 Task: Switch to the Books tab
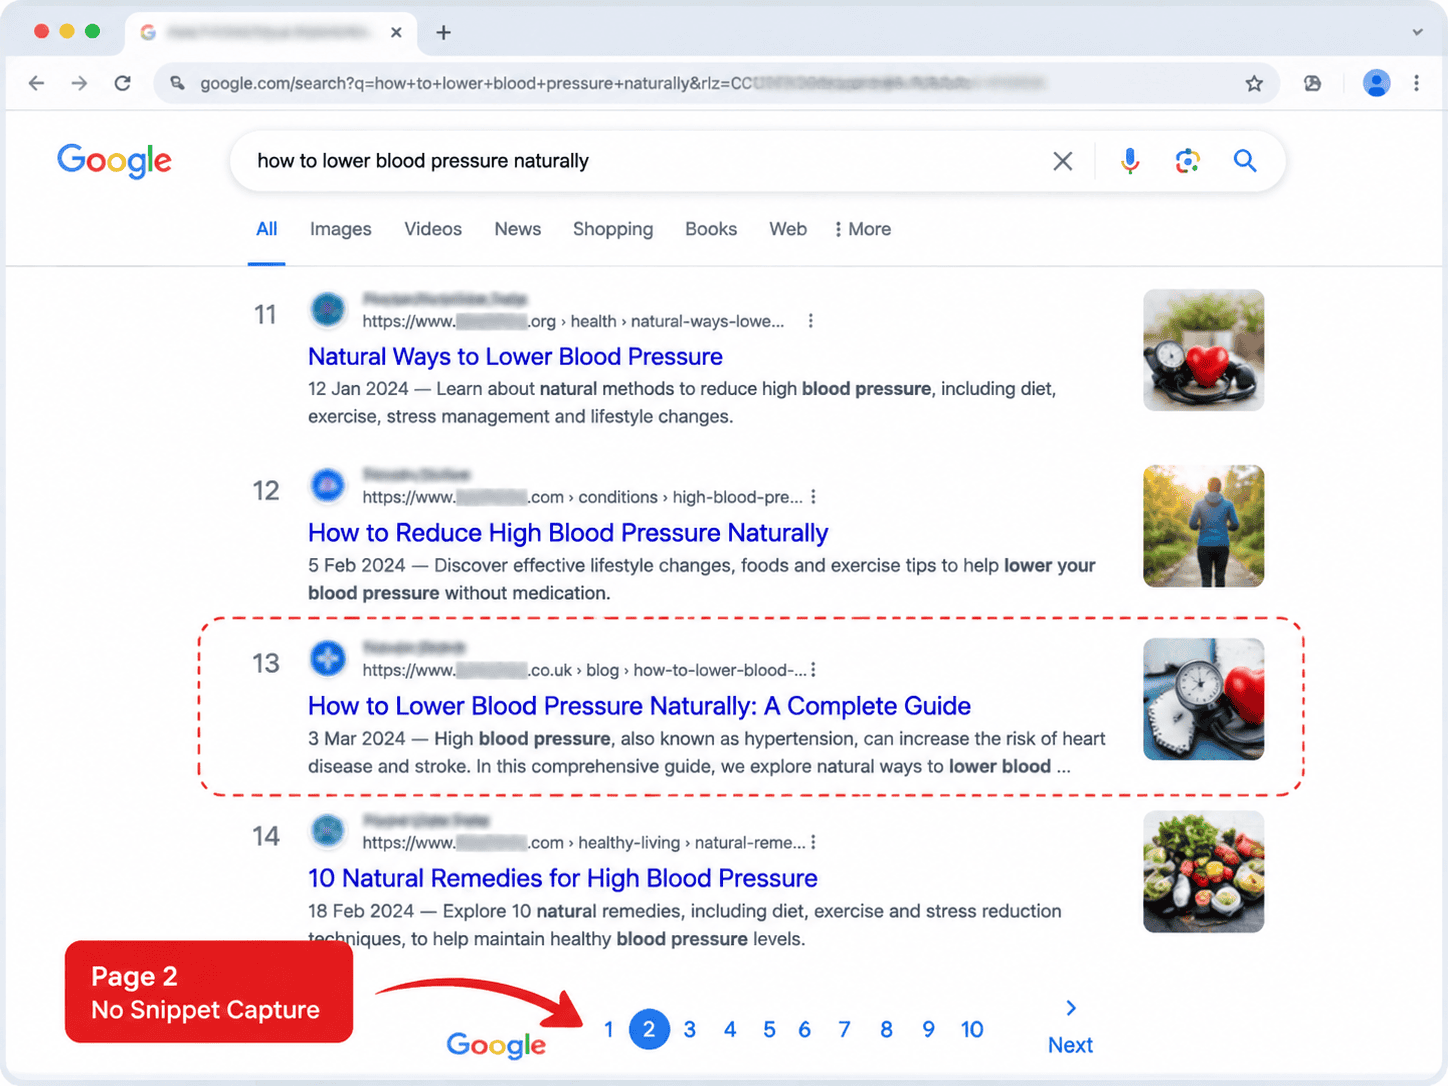pyautogui.click(x=711, y=229)
